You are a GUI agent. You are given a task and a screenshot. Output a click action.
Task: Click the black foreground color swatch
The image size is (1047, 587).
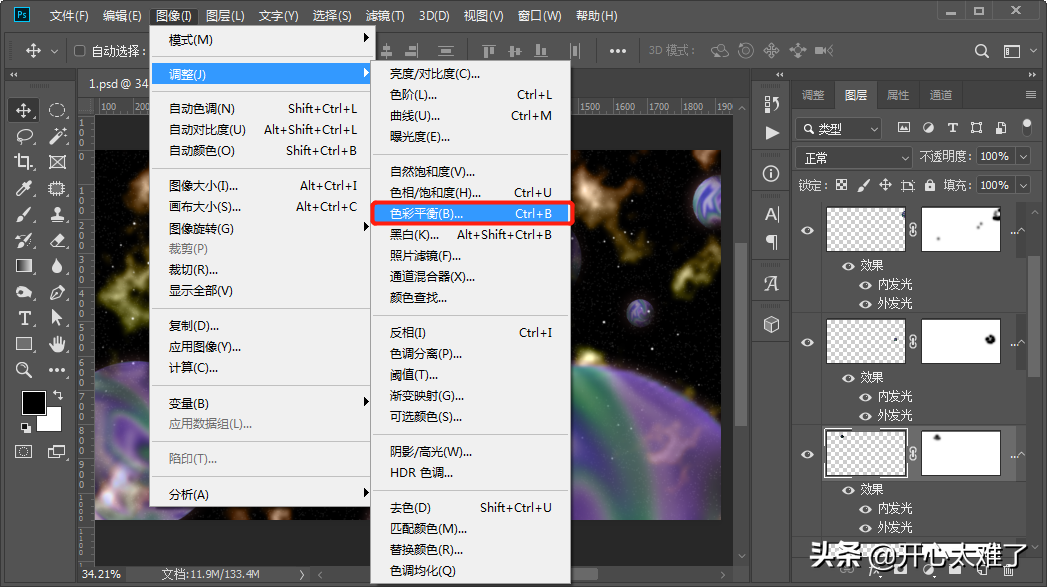33,402
